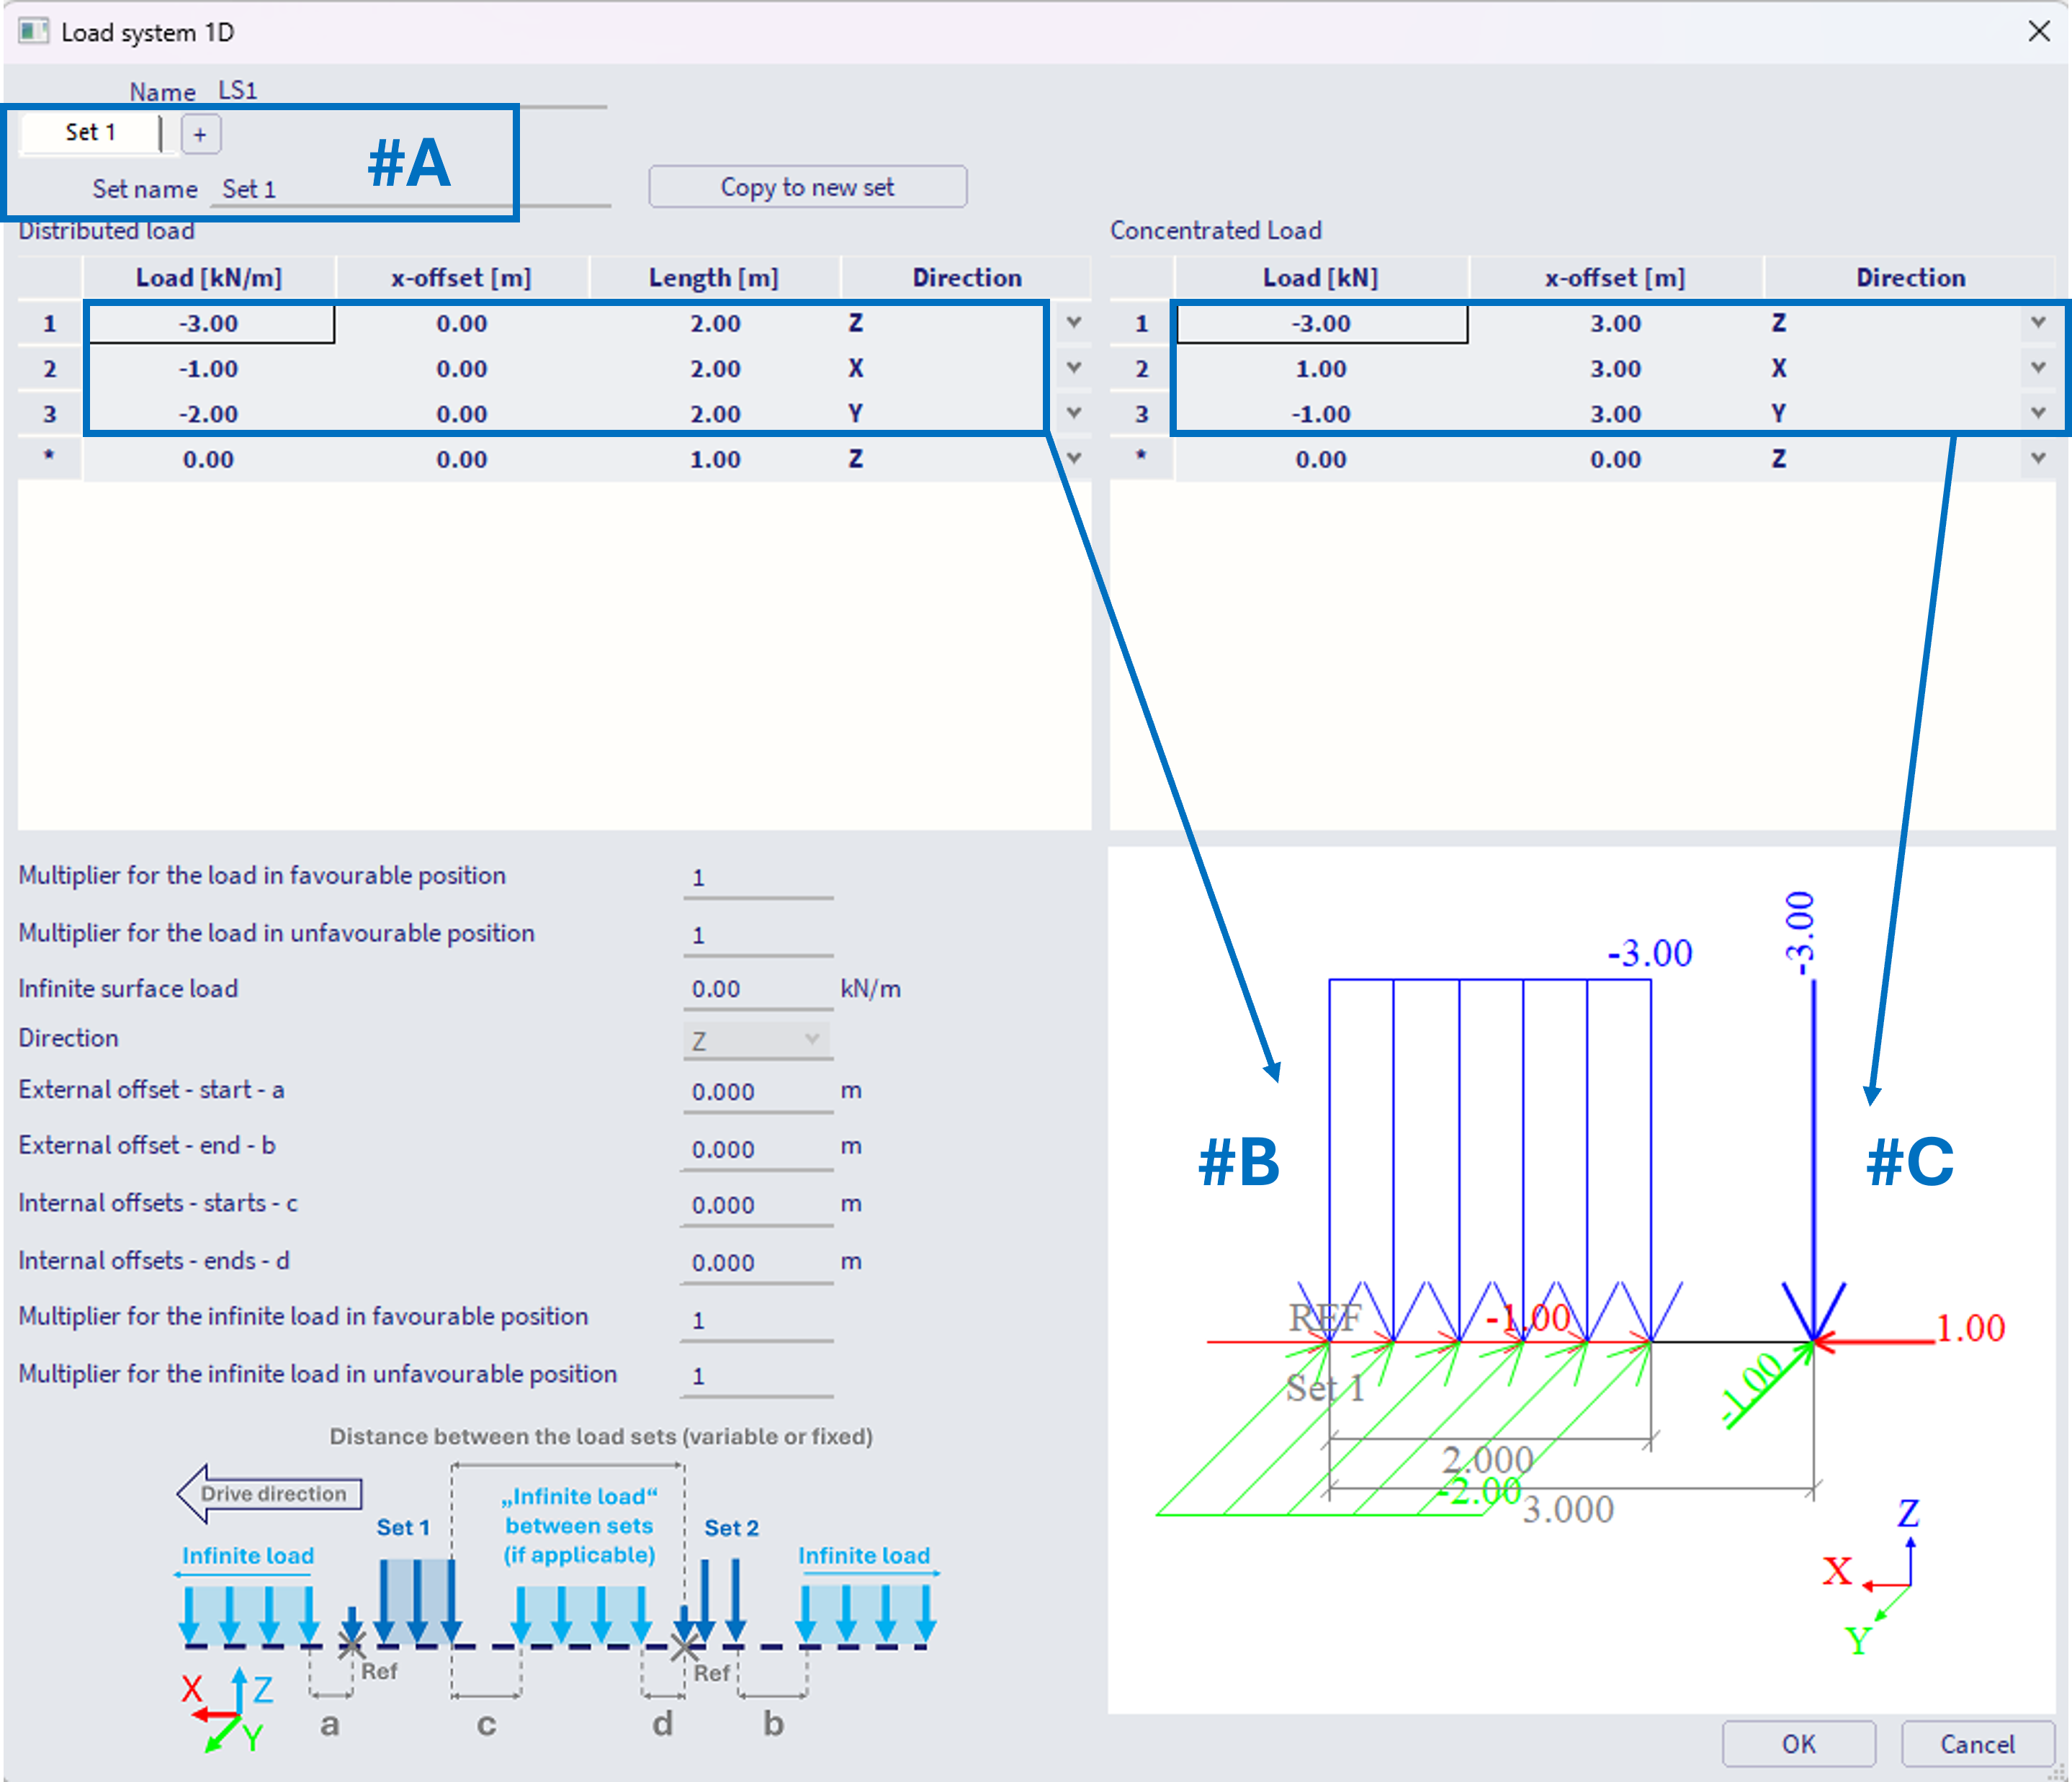This screenshot has height=1782, width=2072.
Task: Click the plus icon to add set
Action: 200,134
